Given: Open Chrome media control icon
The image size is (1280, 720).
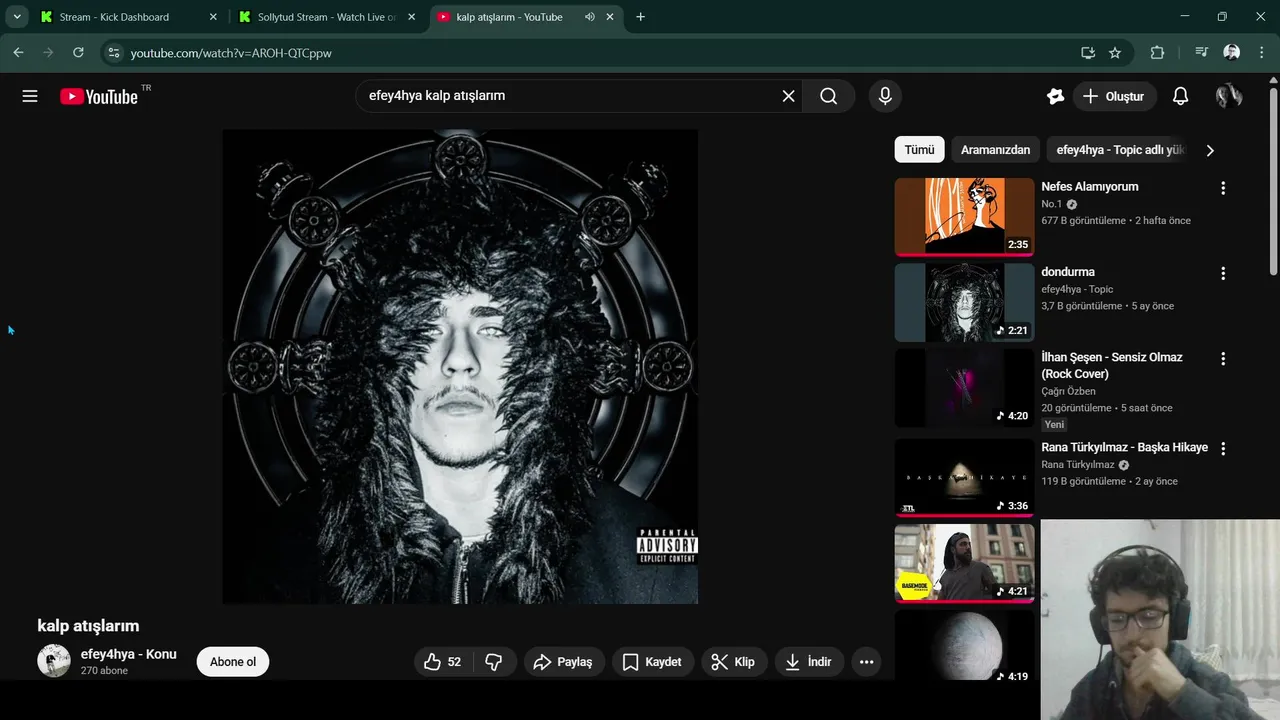Looking at the screenshot, I should coord(1201,52).
